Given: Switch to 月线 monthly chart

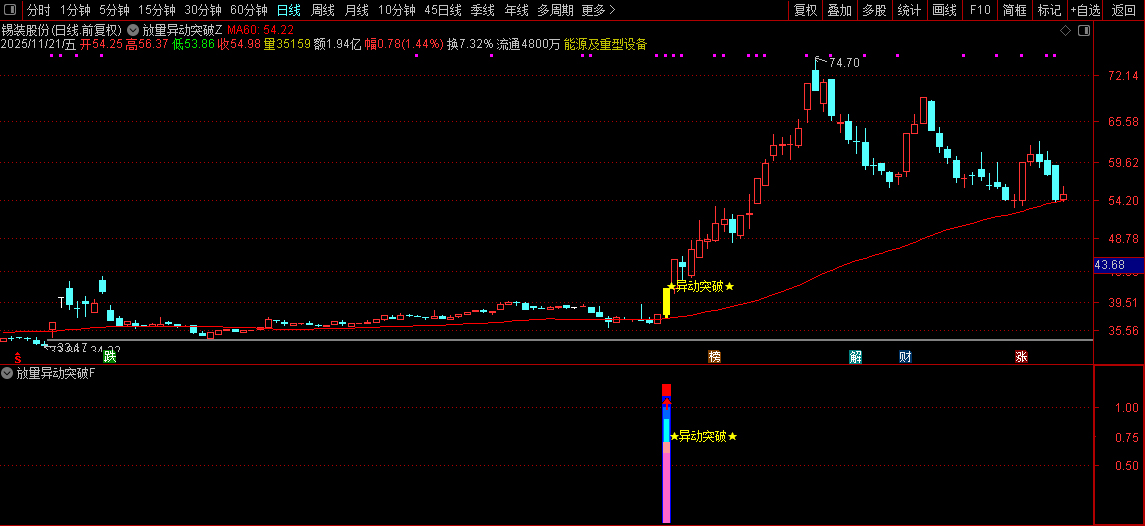Looking at the screenshot, I should 356,10.
